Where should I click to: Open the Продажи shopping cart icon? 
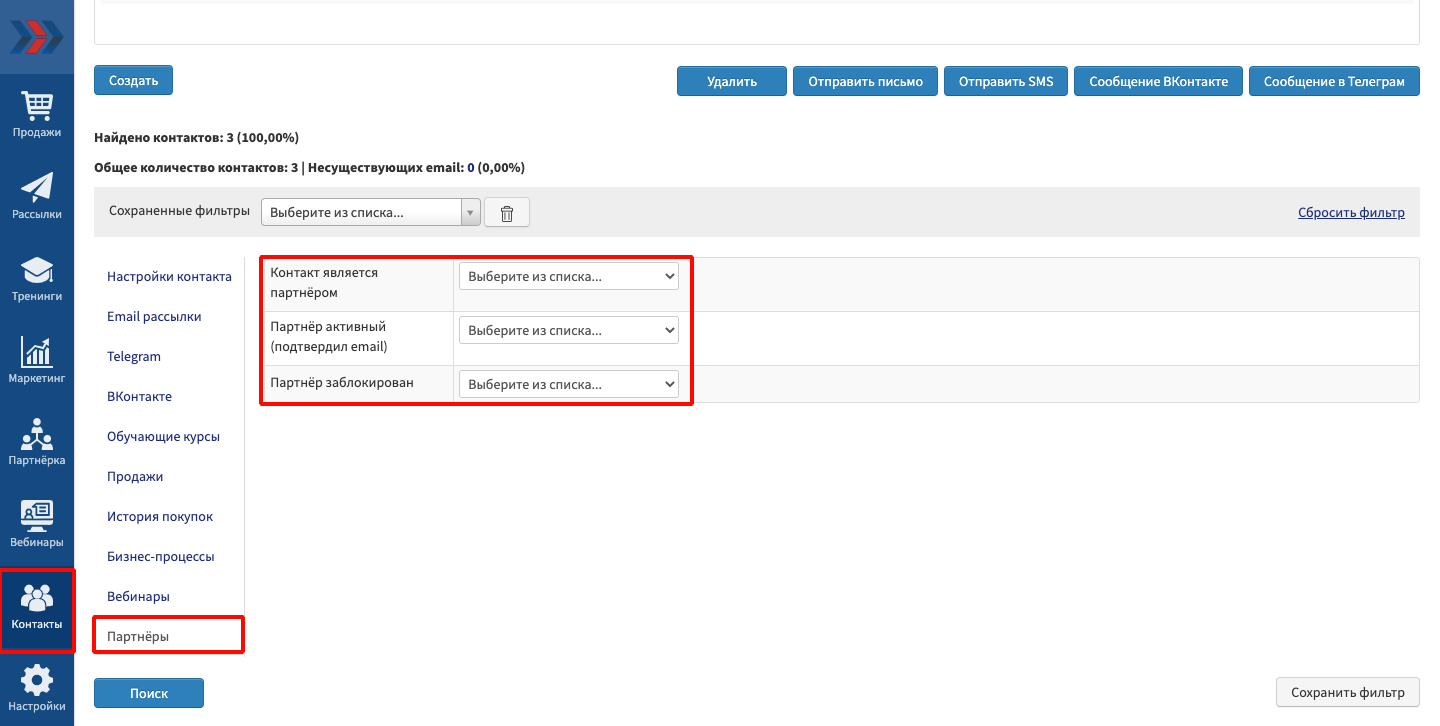37,108
